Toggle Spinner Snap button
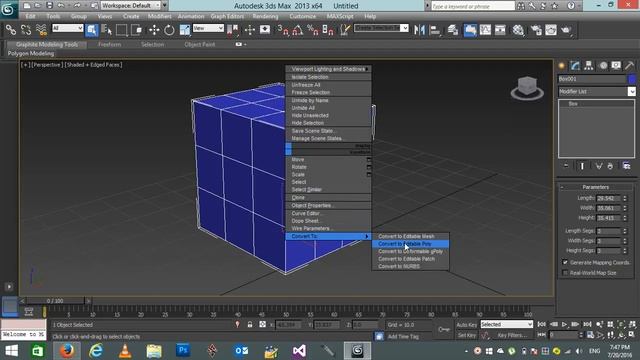This screenshot has width=640, height=360. (328, 30)
